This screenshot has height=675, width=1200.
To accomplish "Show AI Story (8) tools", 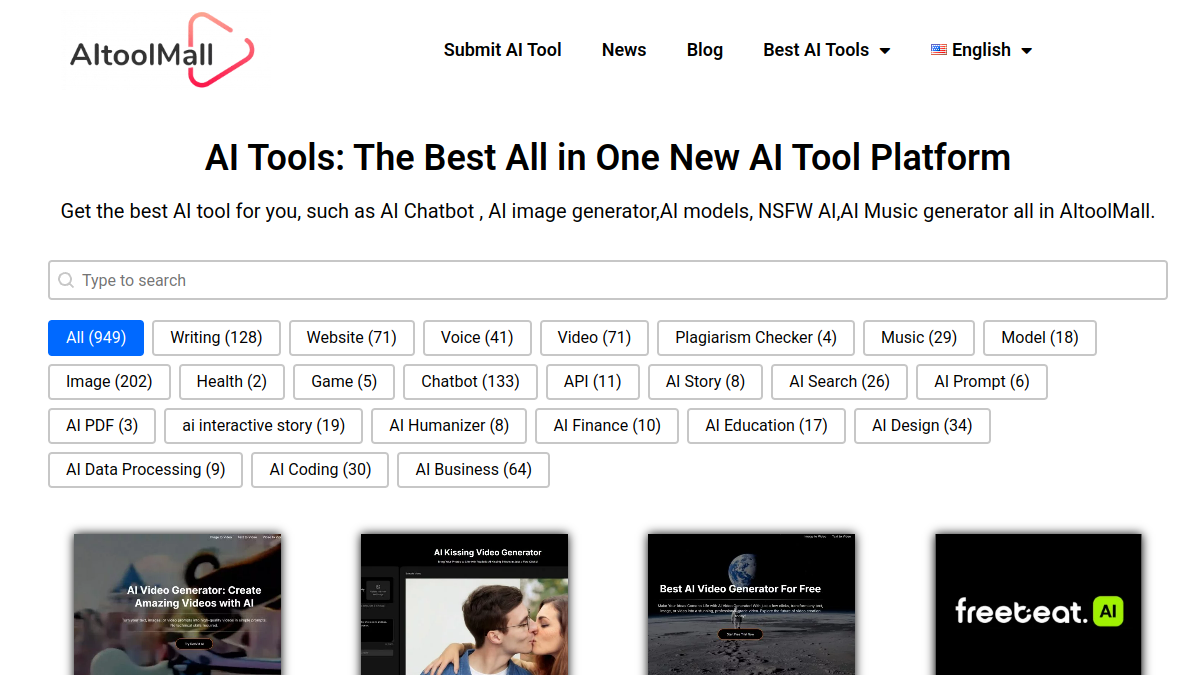I will pos(706,382).
